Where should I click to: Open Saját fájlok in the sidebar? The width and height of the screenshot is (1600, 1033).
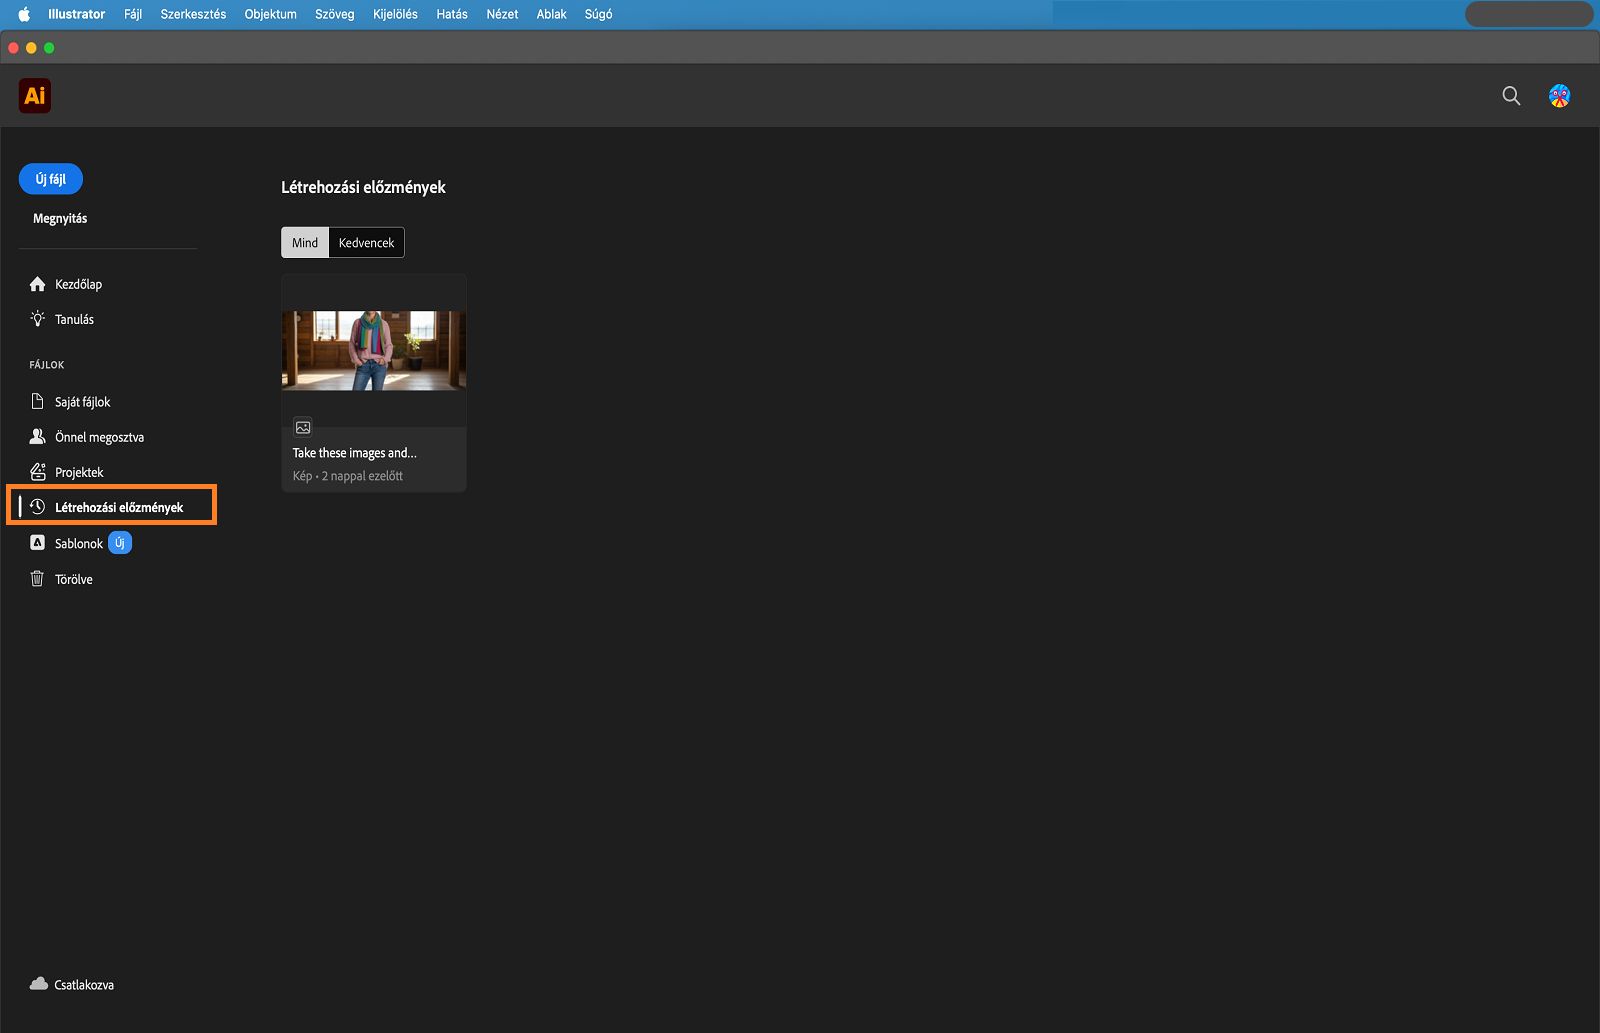[82, 402]
